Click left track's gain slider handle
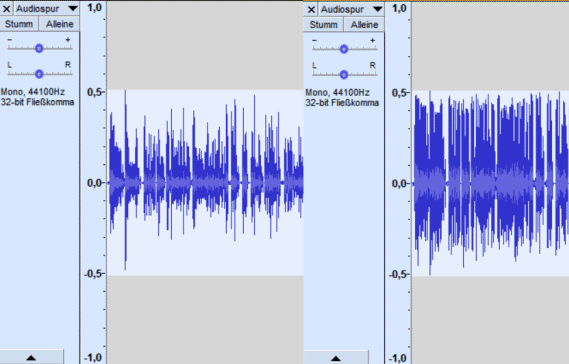 pyautogui.click(x=39, y=48)
